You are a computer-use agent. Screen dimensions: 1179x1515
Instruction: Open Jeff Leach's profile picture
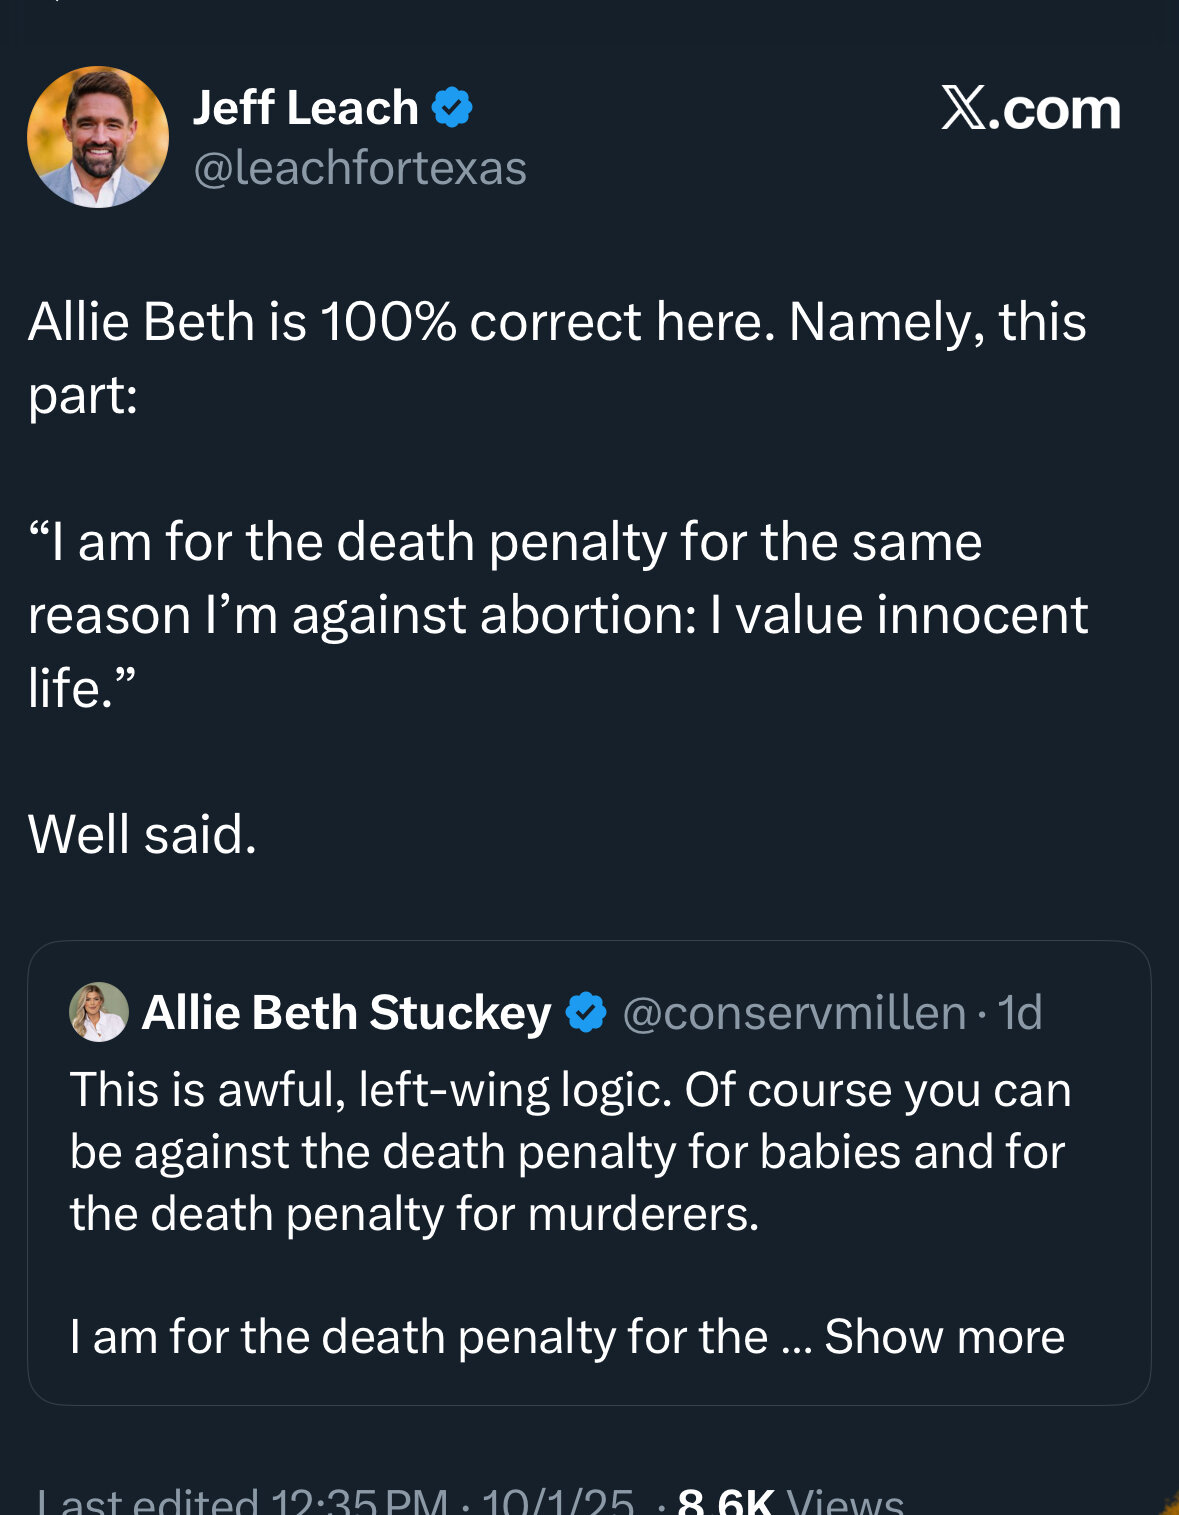pyautogui.click(x=98, y=137)
